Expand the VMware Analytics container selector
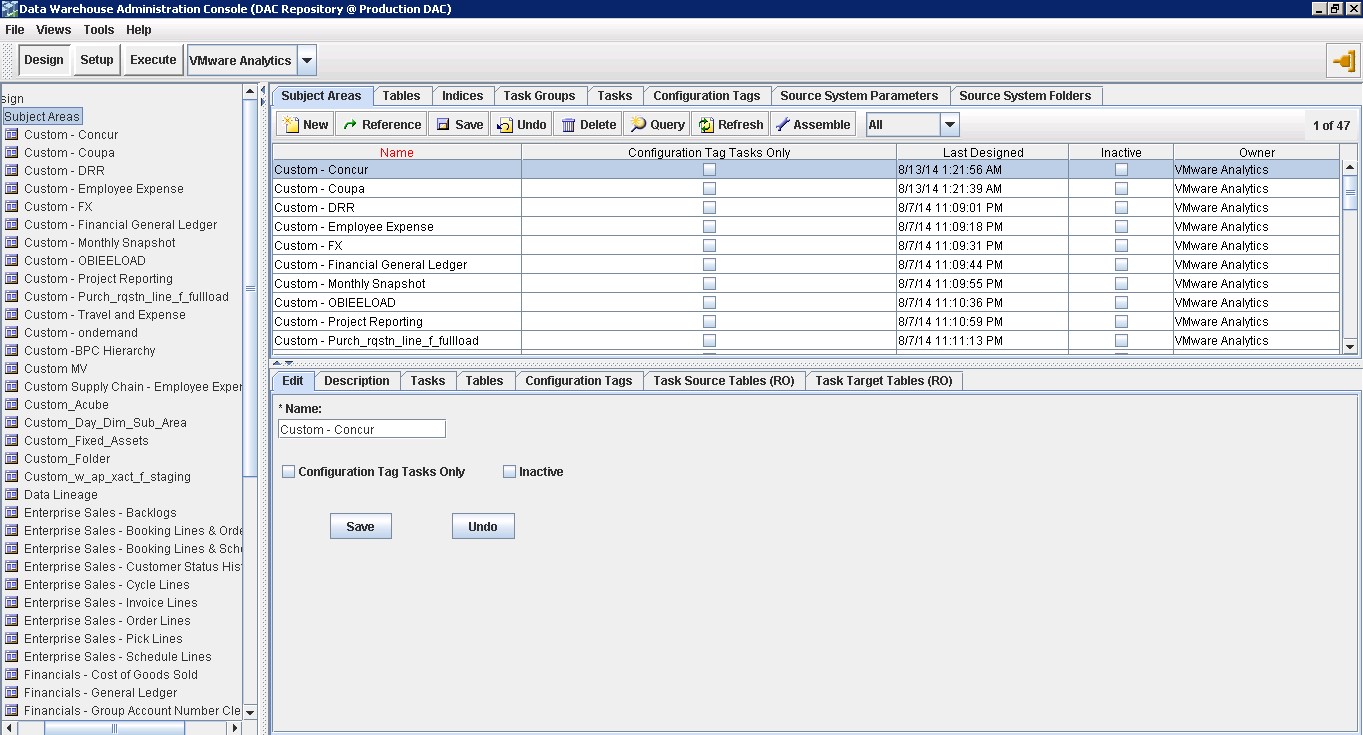The width and height of the screenshot is (1363, 735). (307, 59)
